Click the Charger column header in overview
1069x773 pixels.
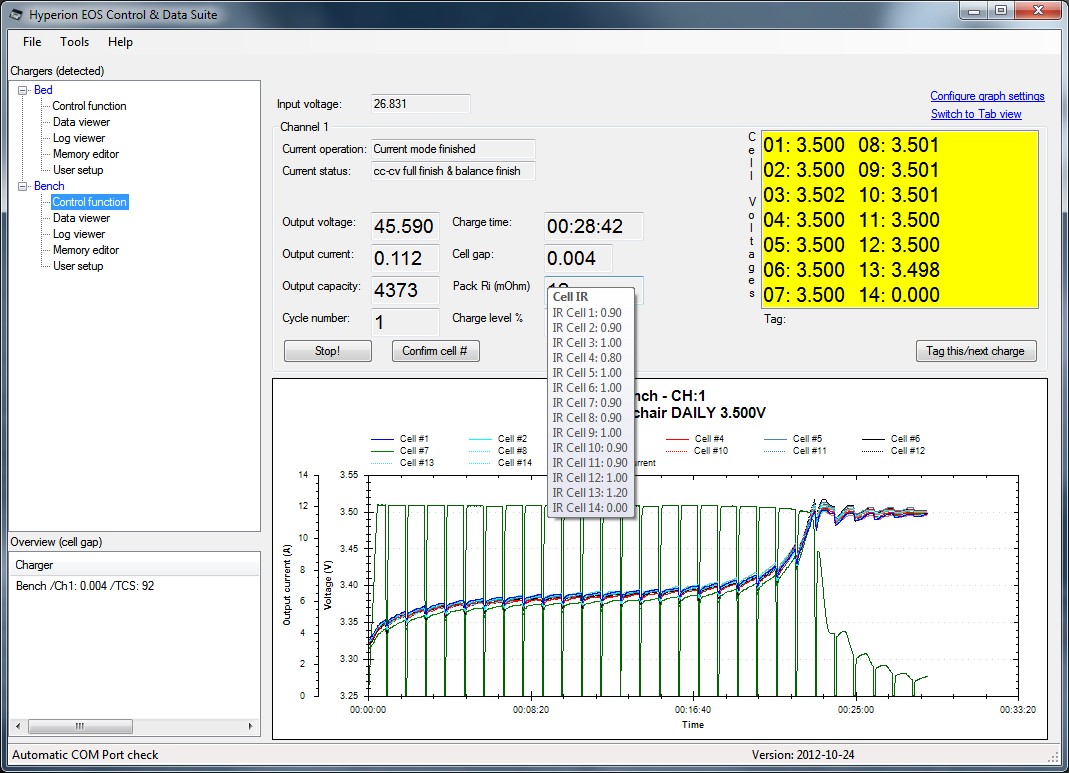(34, 566)
